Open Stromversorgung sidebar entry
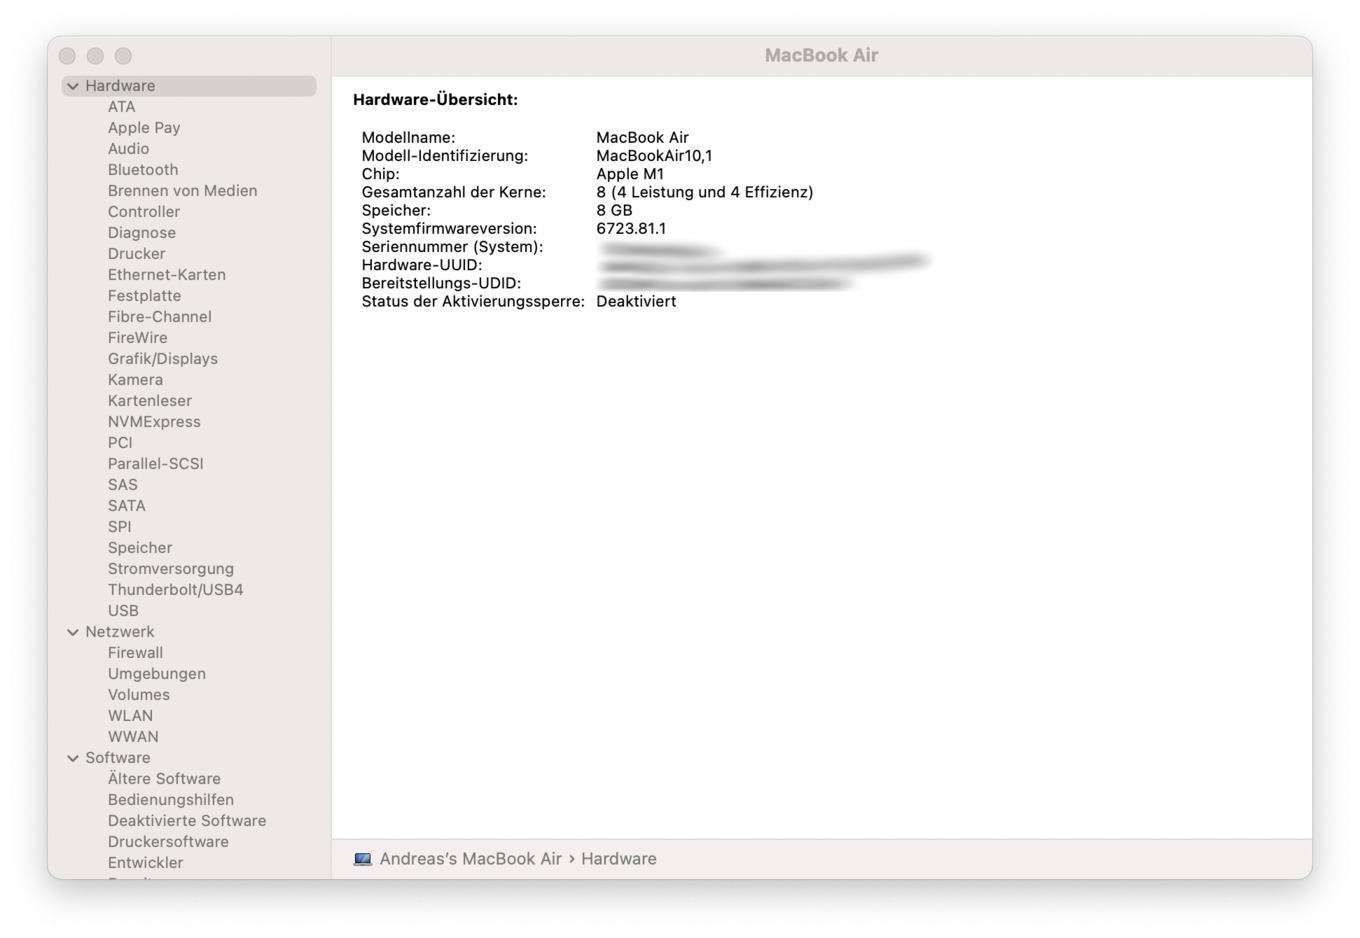 click(171, 569)
